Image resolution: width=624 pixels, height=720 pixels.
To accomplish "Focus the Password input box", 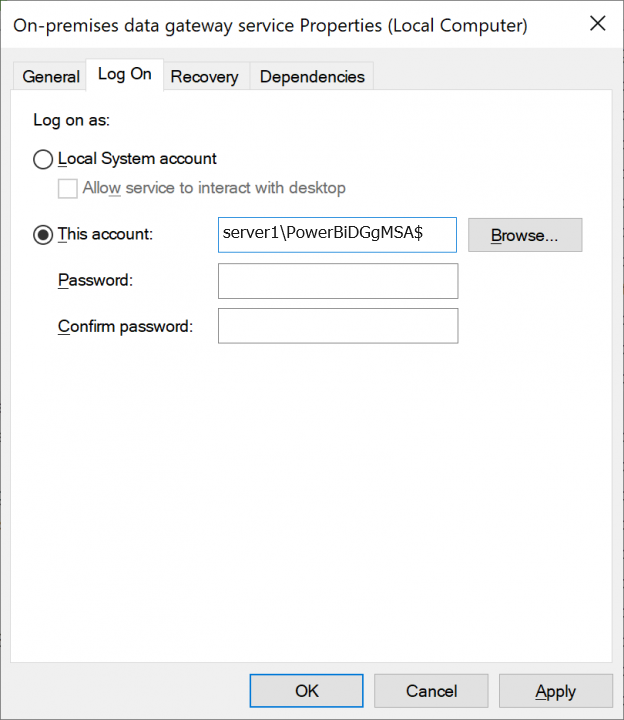I will coord(337,281).
